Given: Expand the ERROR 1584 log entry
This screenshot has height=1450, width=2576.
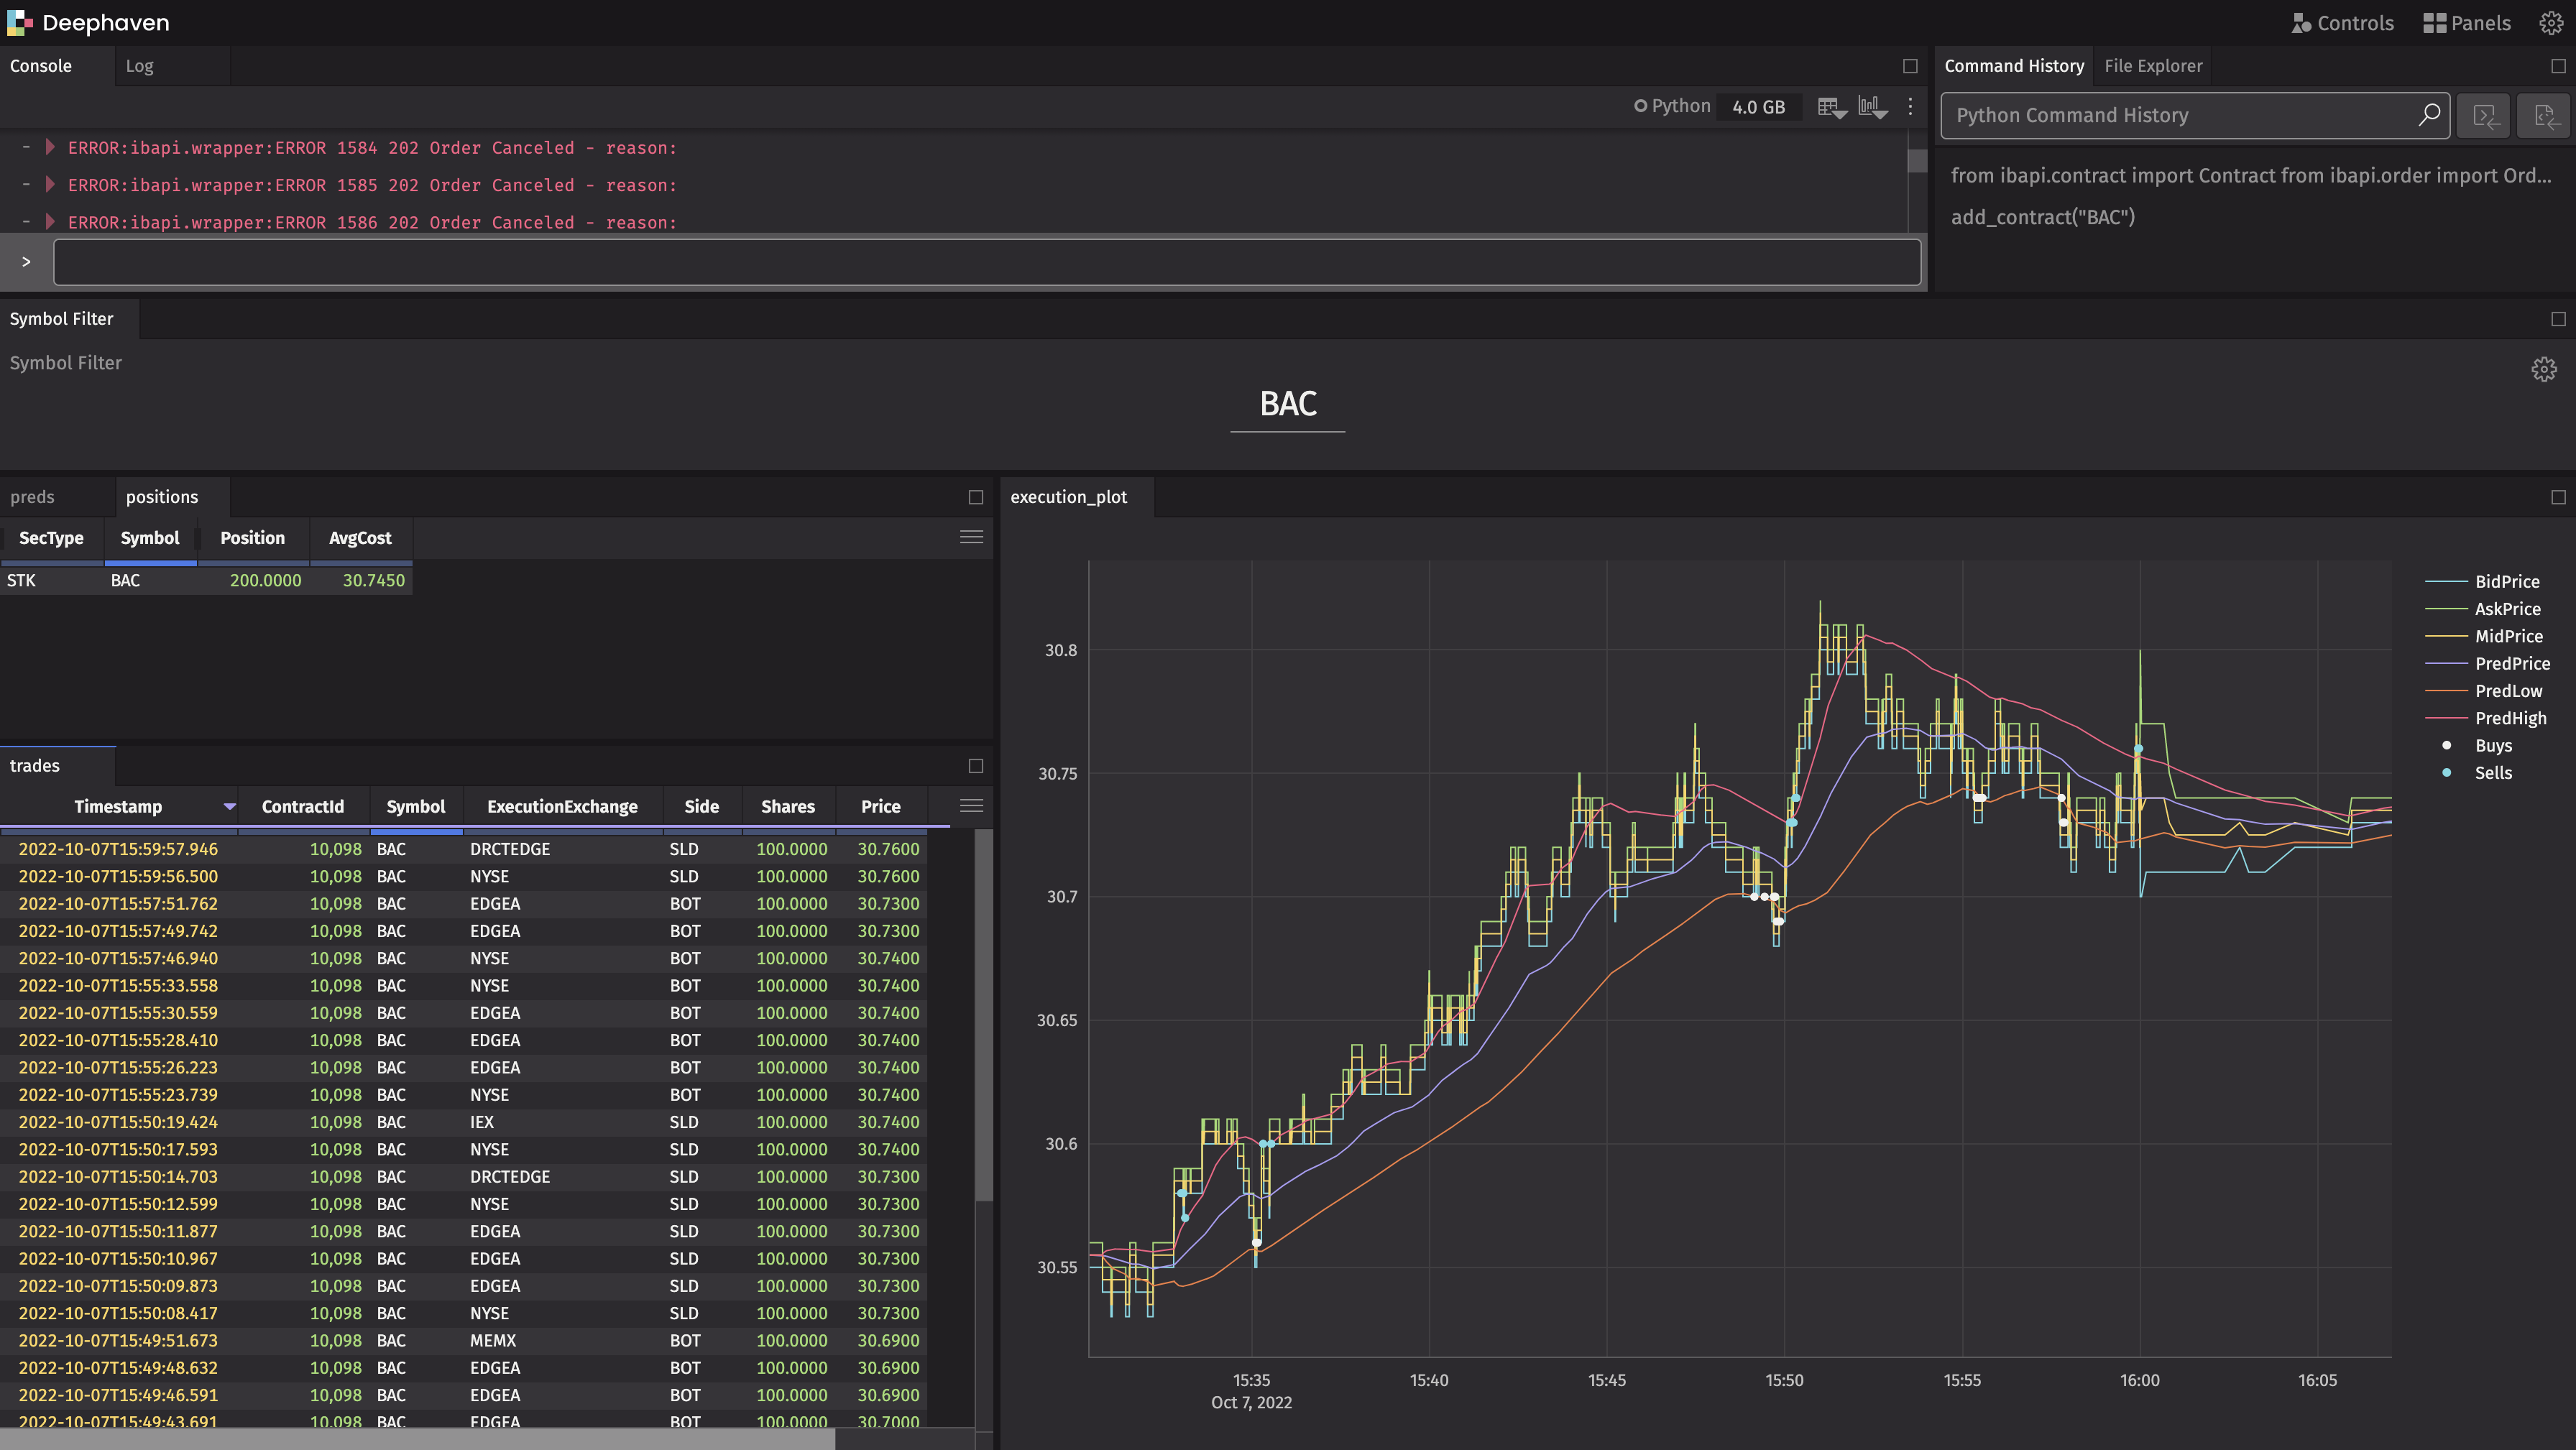Looking at the screenshot, I should click(x=49, y=147).
